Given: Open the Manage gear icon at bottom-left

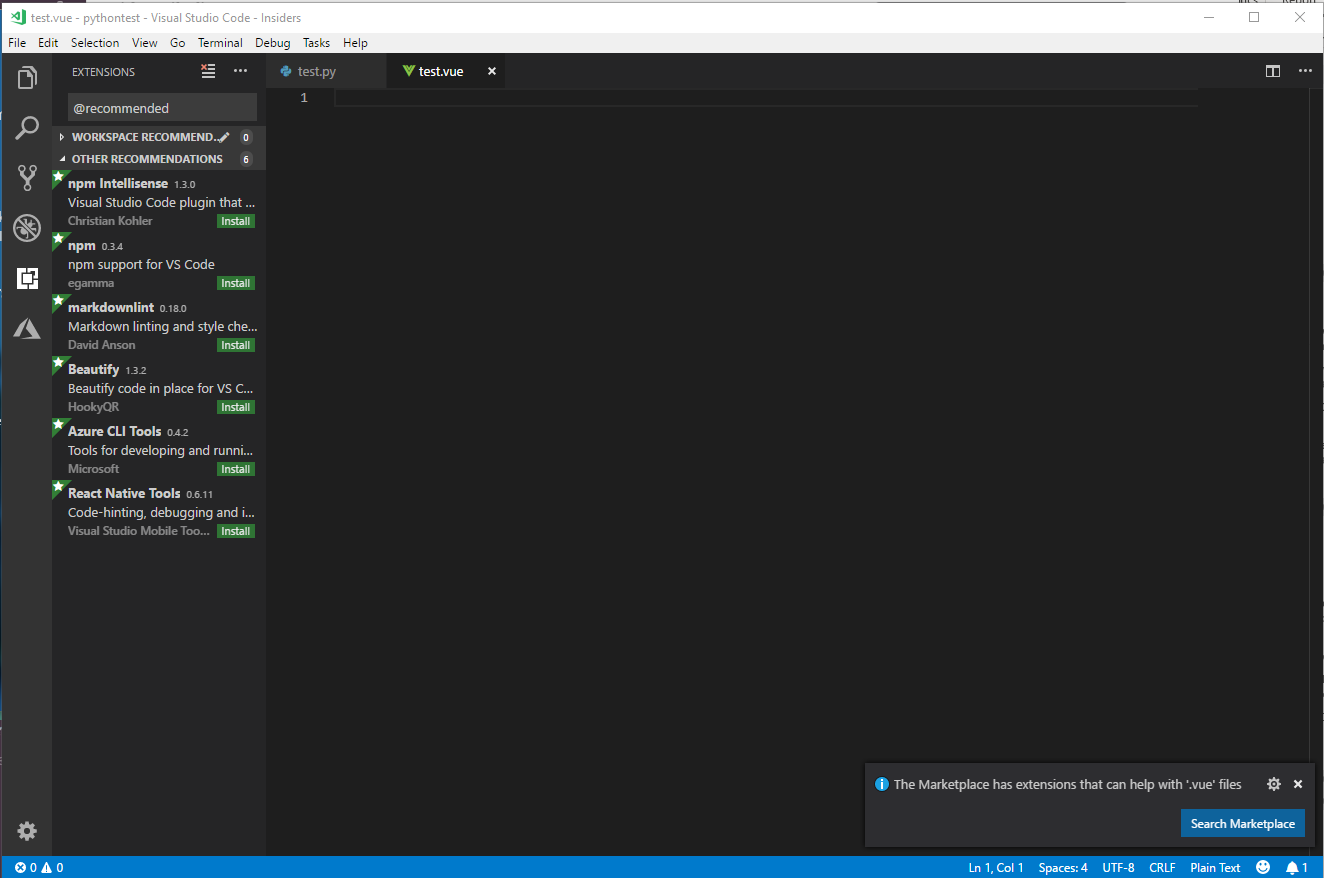Looking at the screenshot, I should pyautogui.click(x=27, y=831).
